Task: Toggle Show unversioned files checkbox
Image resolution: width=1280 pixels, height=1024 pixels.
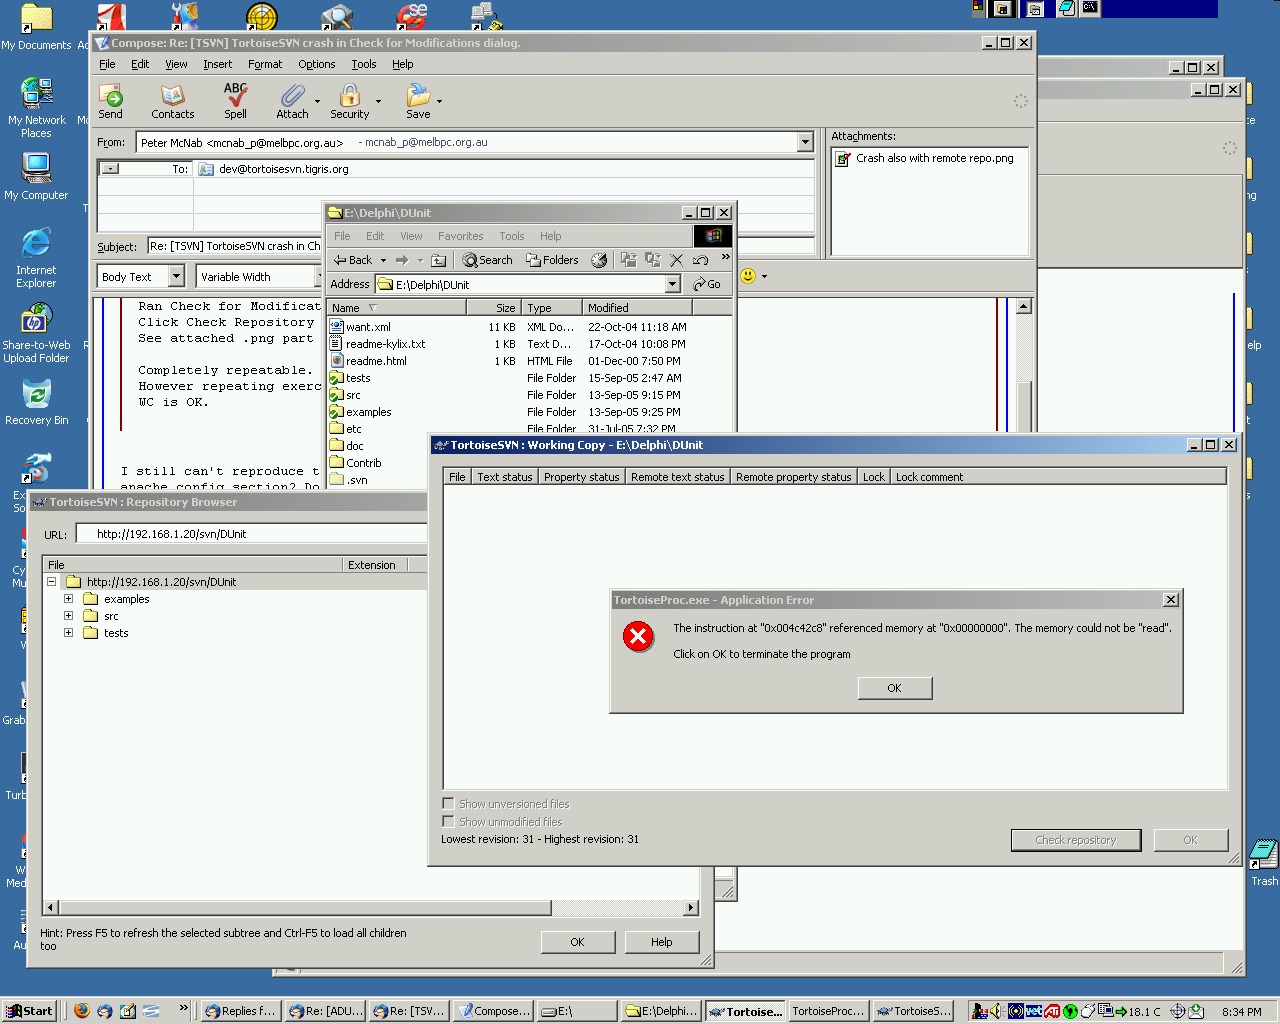Action: 449,803
